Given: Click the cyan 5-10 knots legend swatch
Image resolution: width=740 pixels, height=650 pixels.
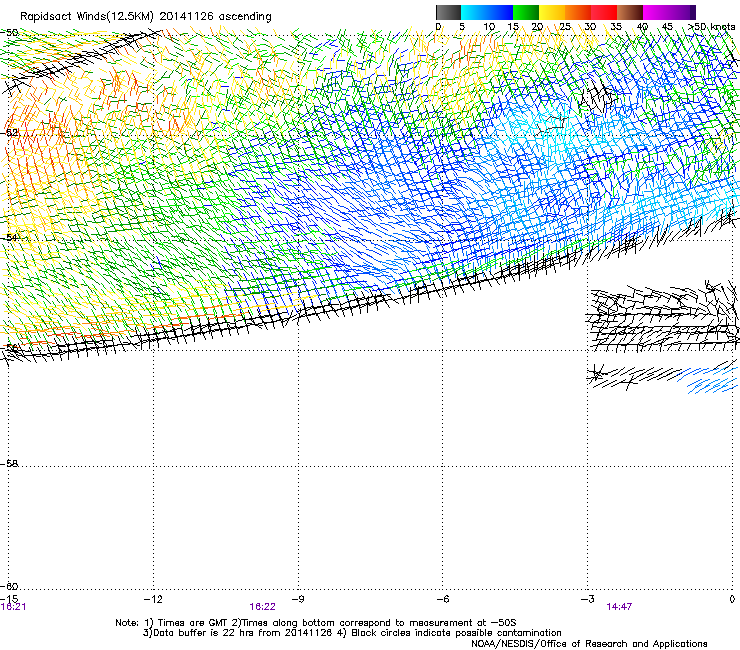Looking at the screenshot, I should [474, 12].
